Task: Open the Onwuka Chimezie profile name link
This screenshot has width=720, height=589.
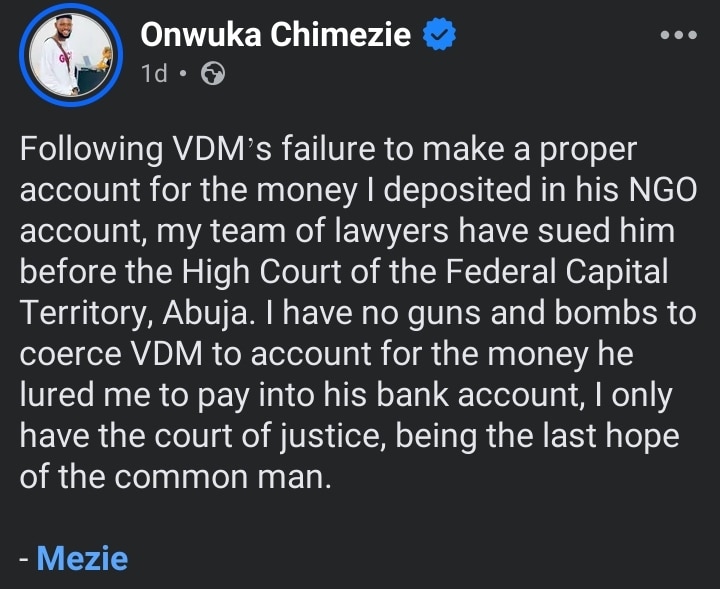Action: tap(276, 35)
